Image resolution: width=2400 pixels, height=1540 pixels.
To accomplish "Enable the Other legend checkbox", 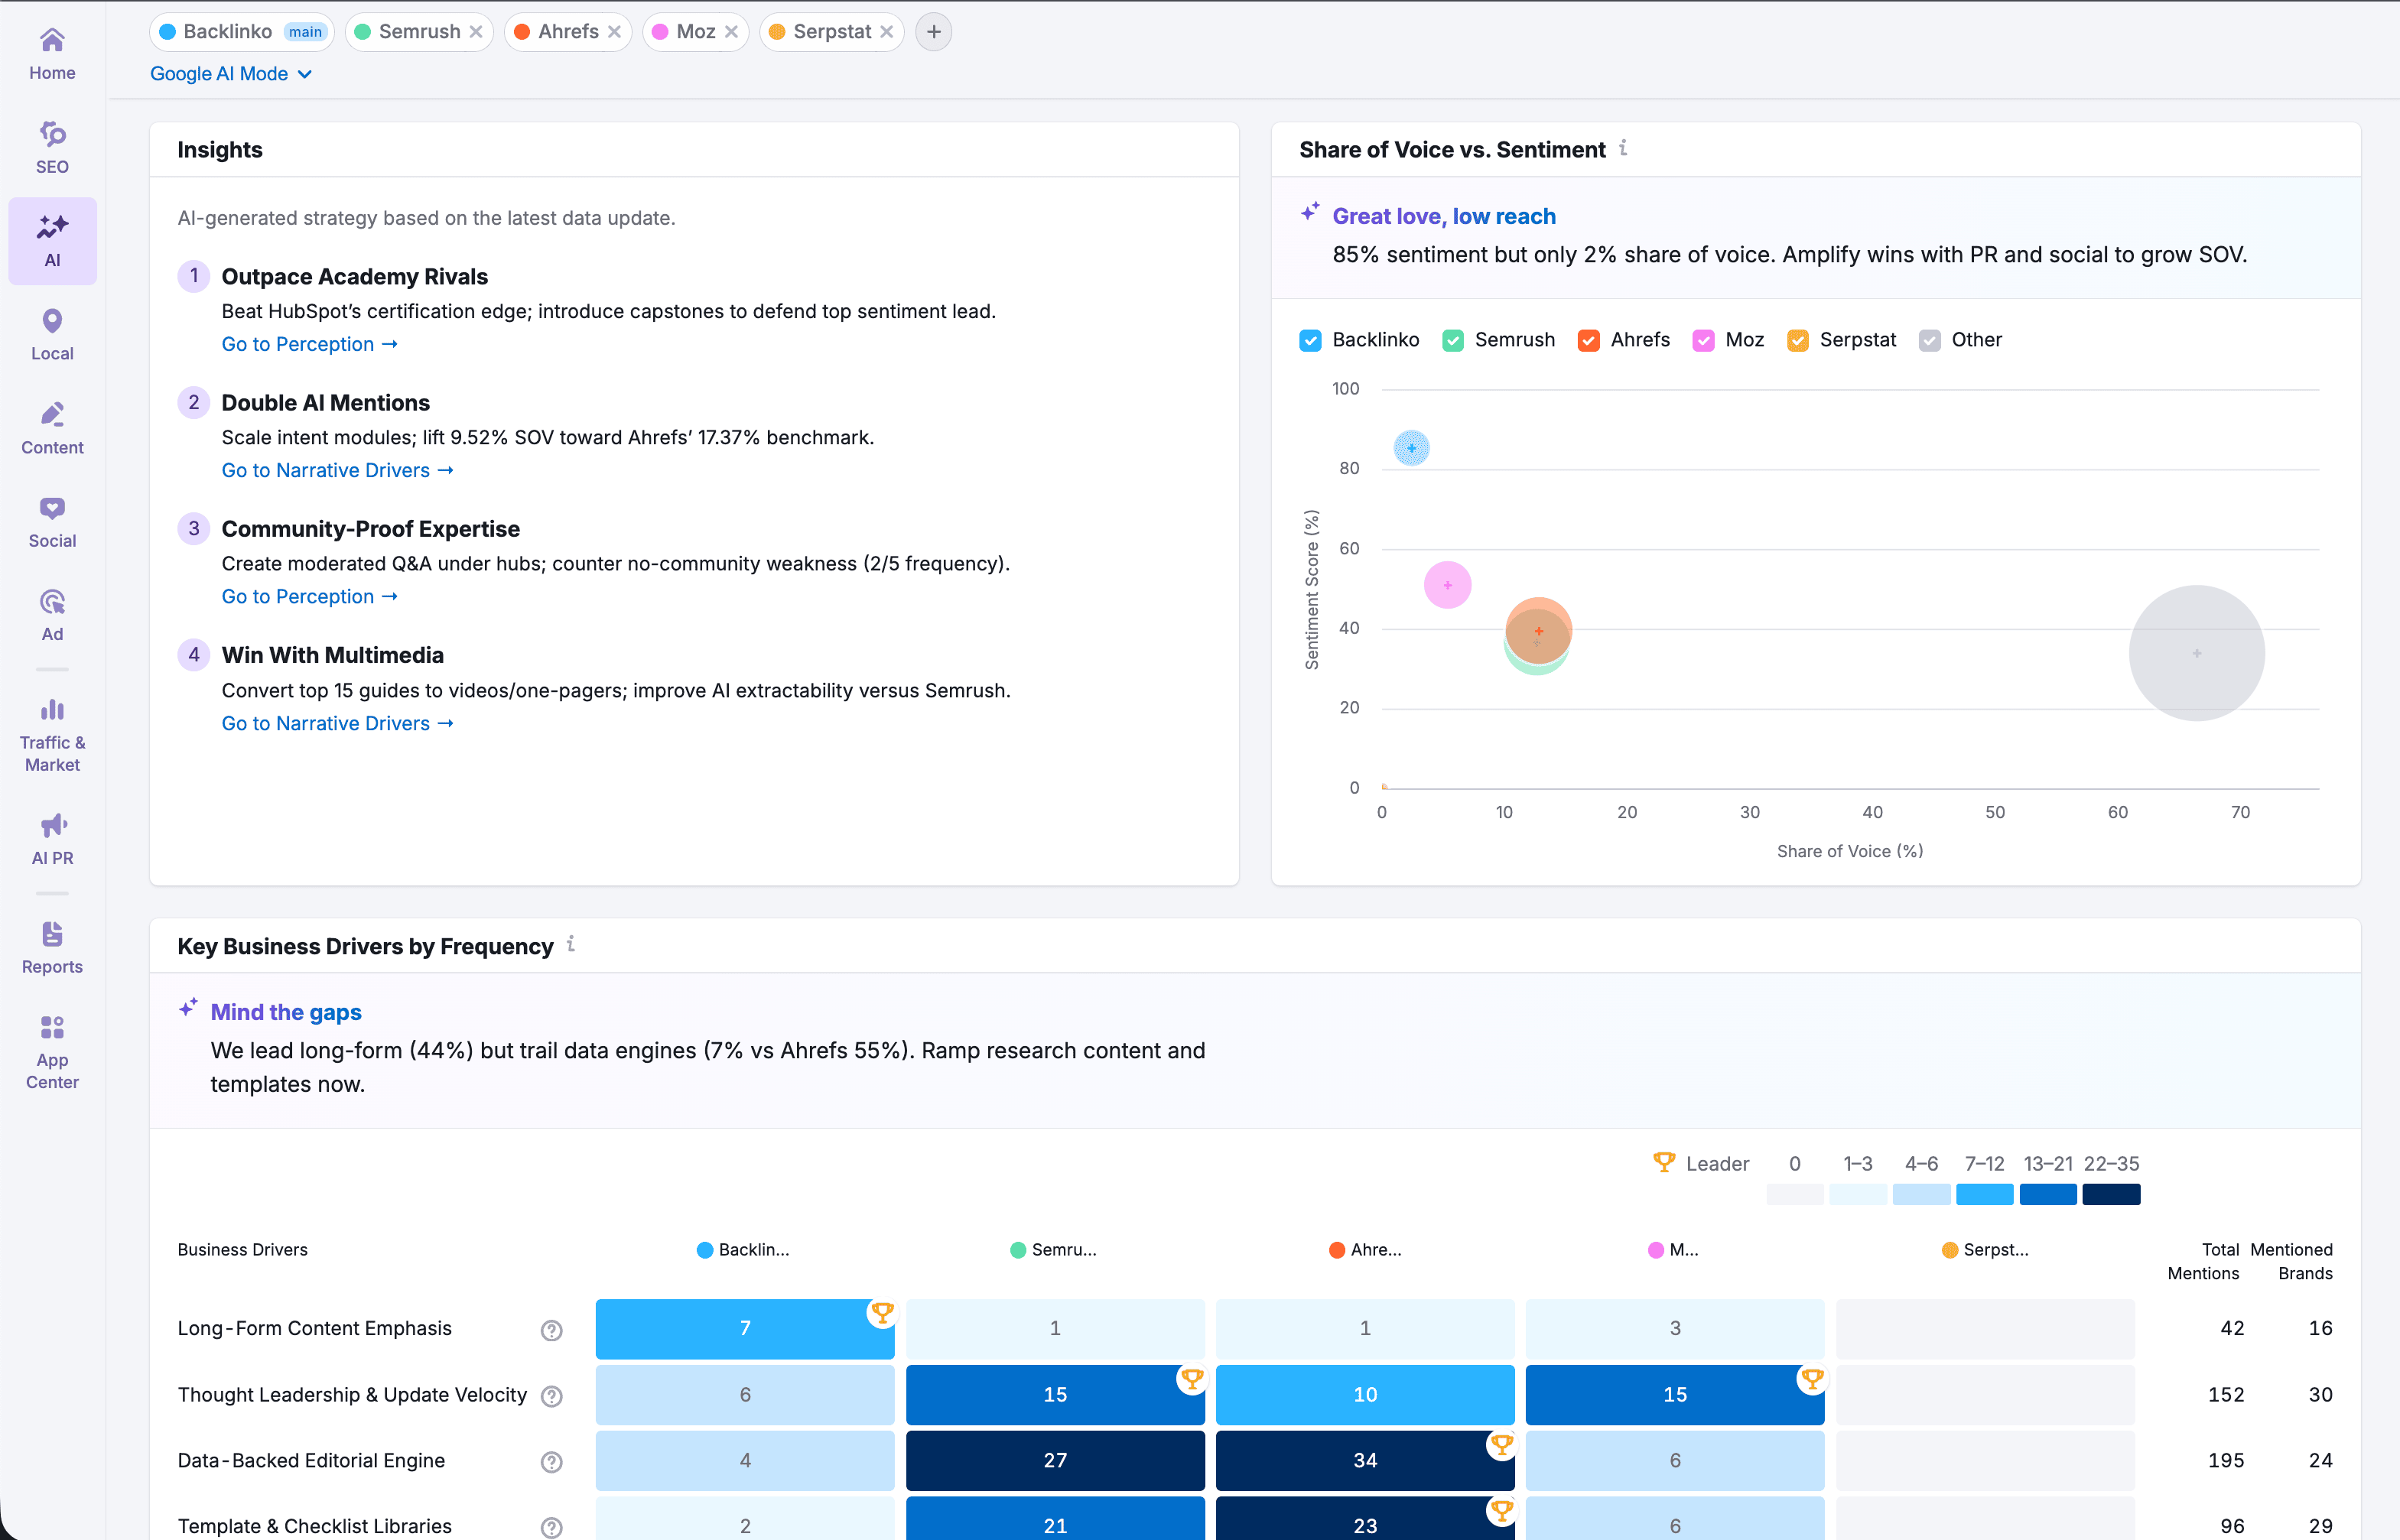I will [x=1930, y=340].
